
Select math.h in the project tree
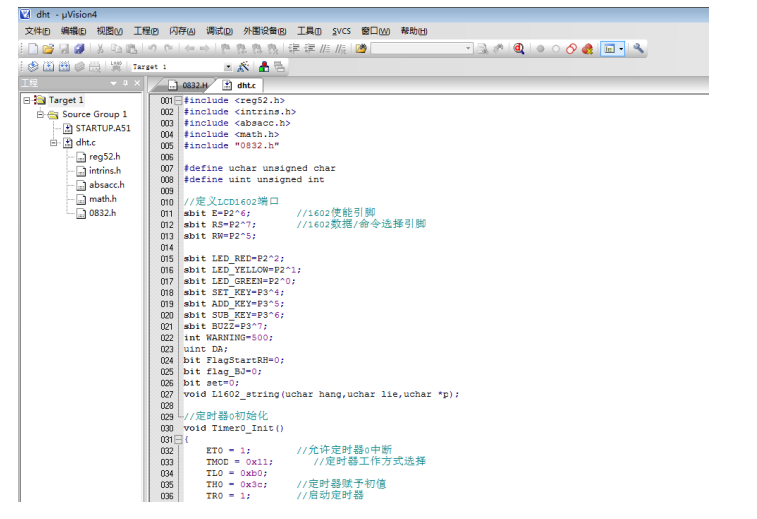[103, 199]
